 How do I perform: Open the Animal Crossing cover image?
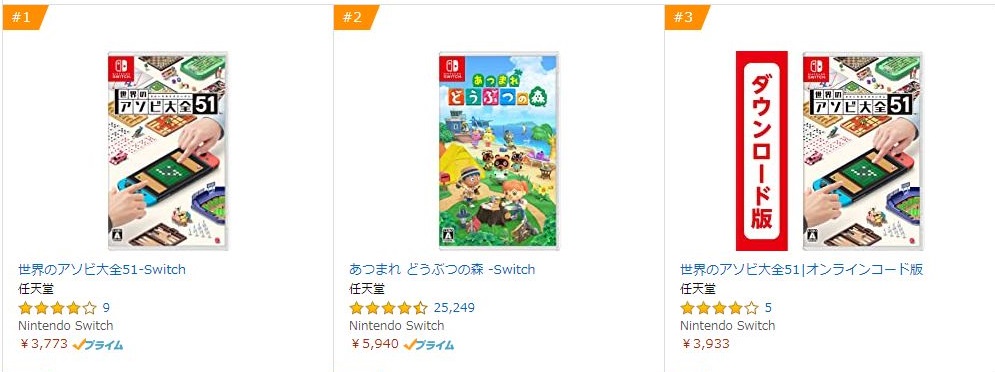[498, 150]
